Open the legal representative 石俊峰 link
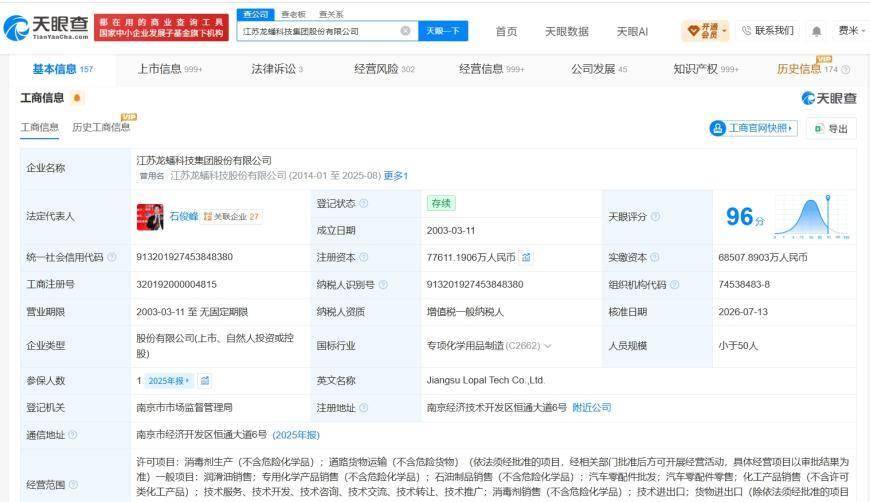 pos(184,216)
